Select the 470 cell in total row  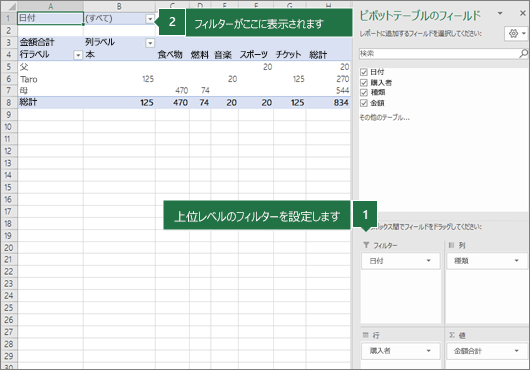[x=172, y=102]
